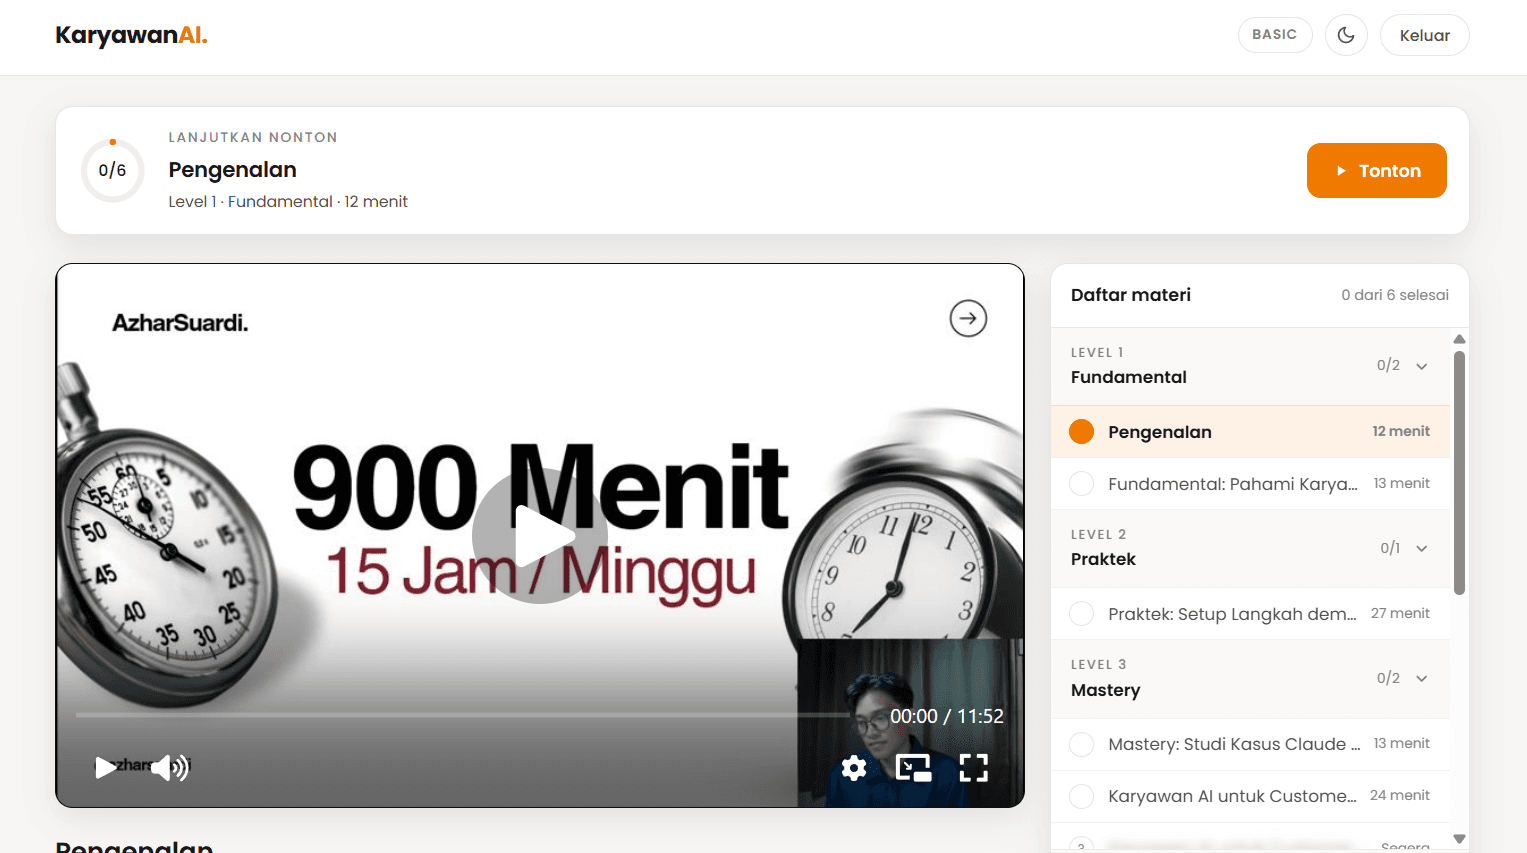Click the Fundamental link under Pengenalan
This screenshot has width=1527, height=853.
coord(280,202)
